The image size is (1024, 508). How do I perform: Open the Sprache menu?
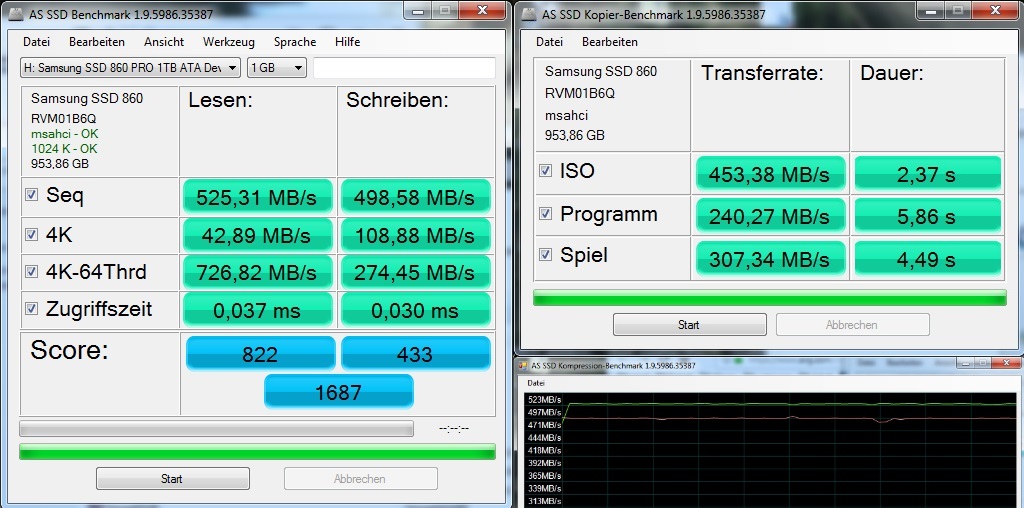pyautogui.click(x=295, y=42)
